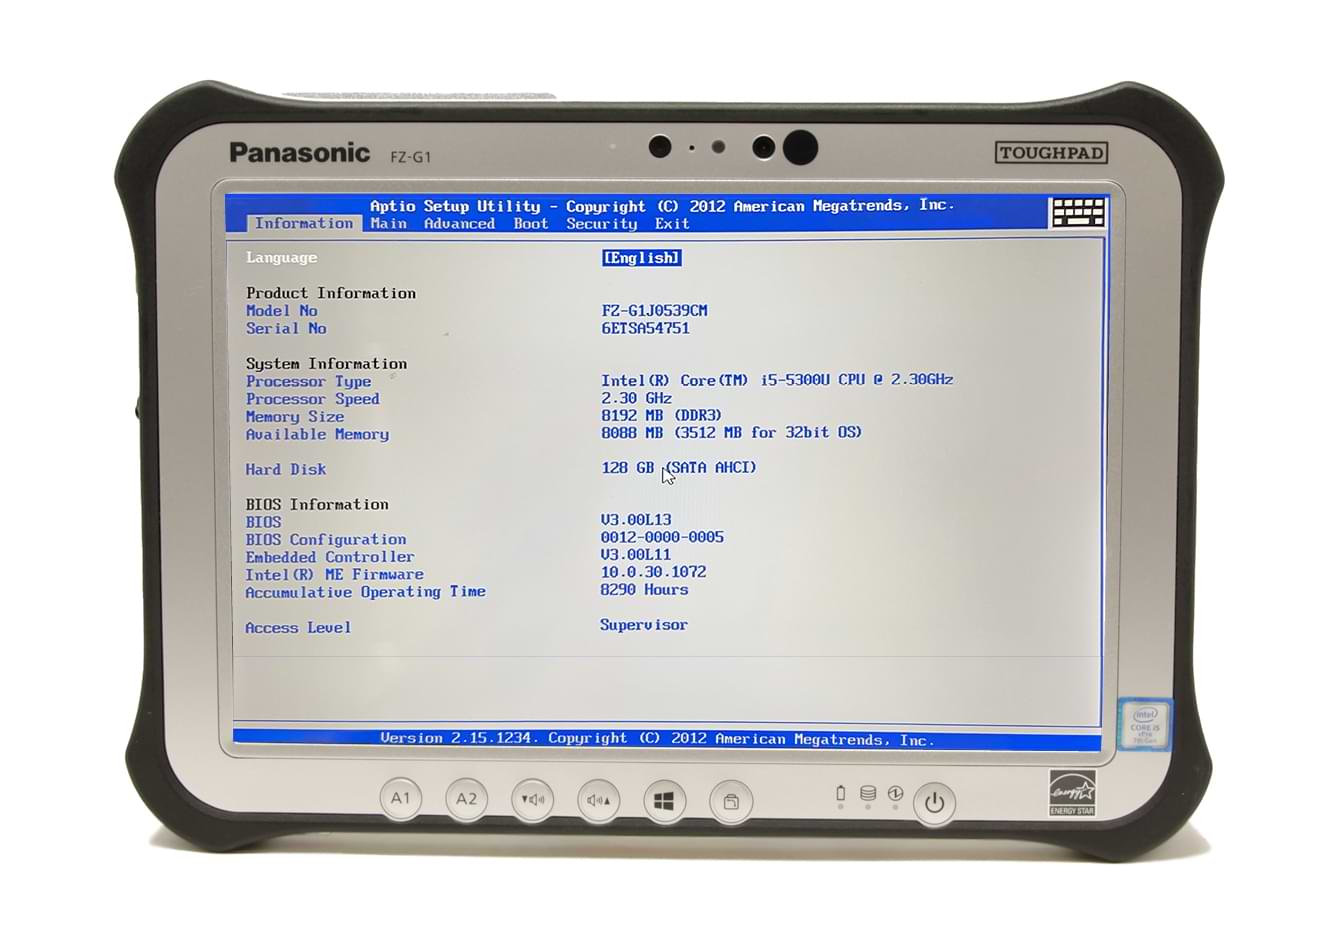Click the Supervisor access level value

pyautogui.click(x=644, y=625)
